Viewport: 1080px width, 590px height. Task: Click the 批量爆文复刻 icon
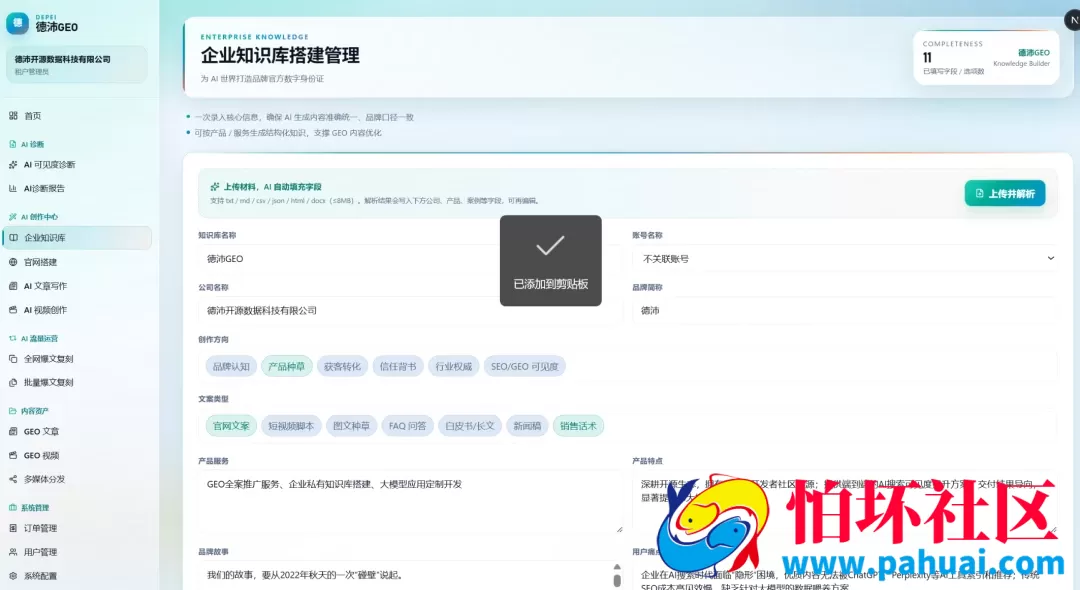[13, 382]
